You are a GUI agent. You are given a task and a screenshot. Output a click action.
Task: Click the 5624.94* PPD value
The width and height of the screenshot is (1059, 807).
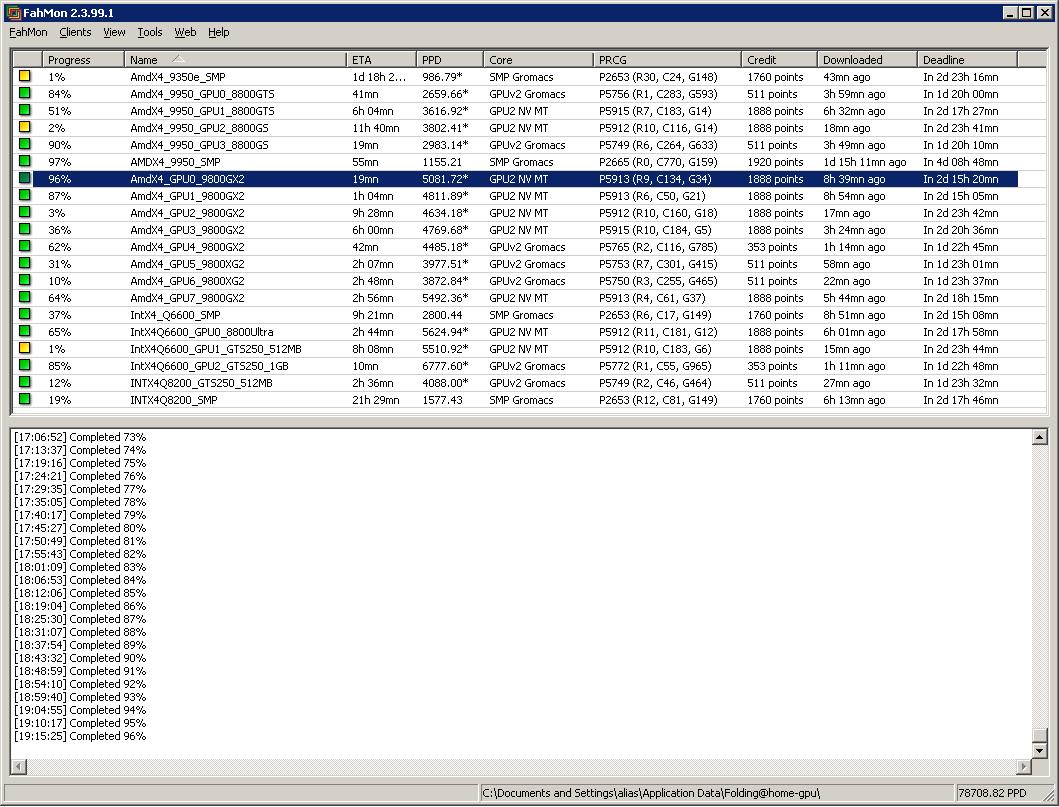(x=445, y=332)
